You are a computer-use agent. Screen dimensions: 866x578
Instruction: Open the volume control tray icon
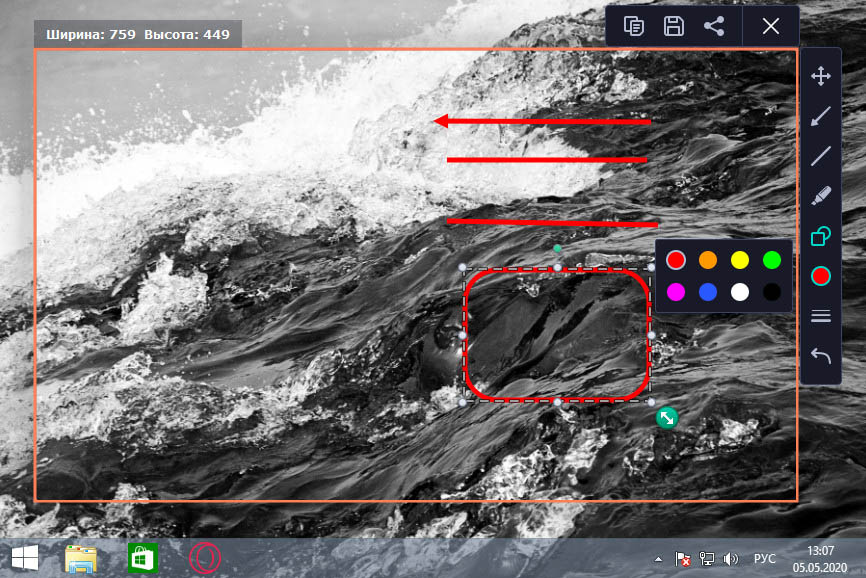pyautogui.click(x=730, y=559)
